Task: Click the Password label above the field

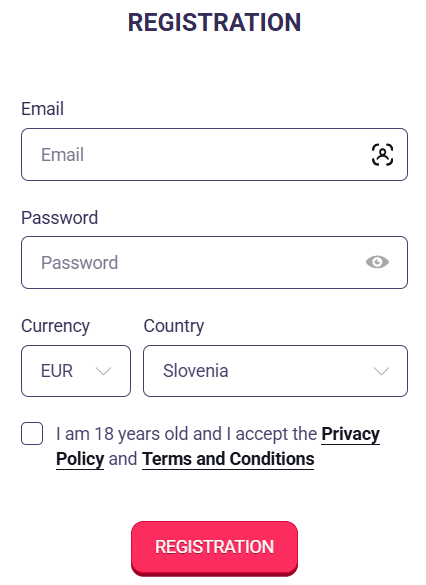Action: pyautogui.click(x=60, y=218)
